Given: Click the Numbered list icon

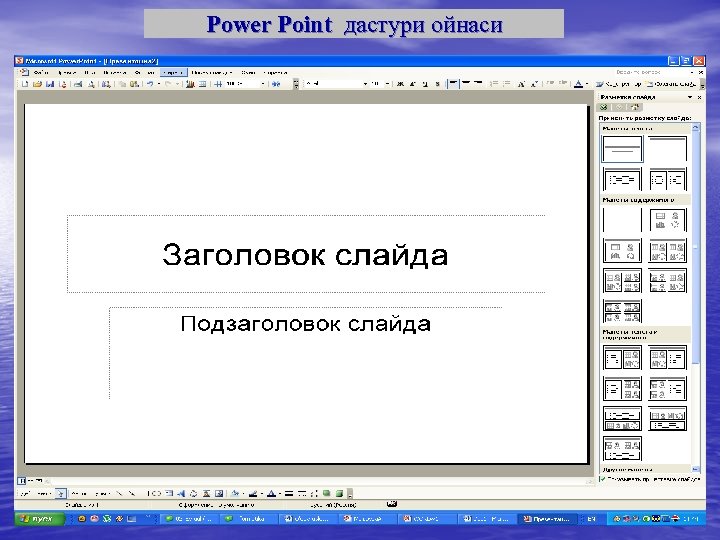Looking at the screenshot, I should click(x=494, y=84).
